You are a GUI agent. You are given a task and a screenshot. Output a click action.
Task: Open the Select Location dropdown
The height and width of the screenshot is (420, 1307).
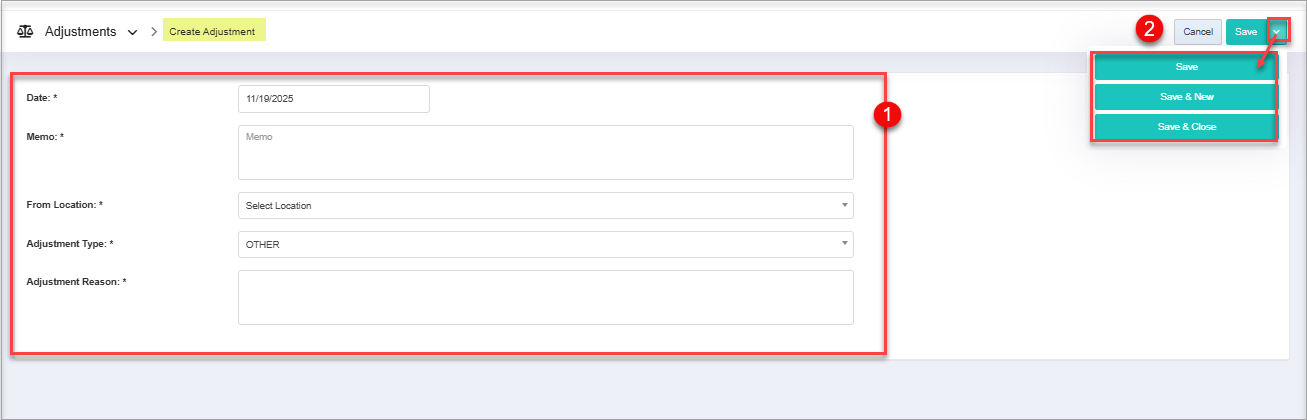pyautogui.click(x=545, y=206)
